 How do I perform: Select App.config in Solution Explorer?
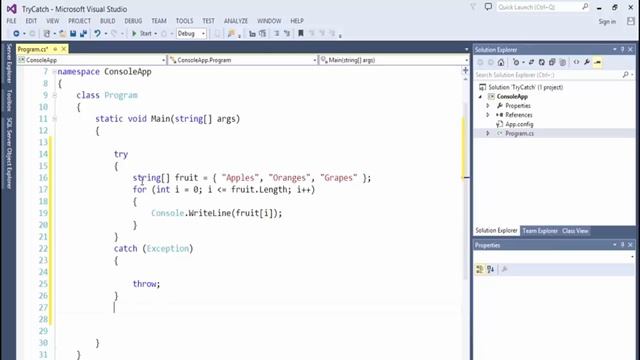519,124
